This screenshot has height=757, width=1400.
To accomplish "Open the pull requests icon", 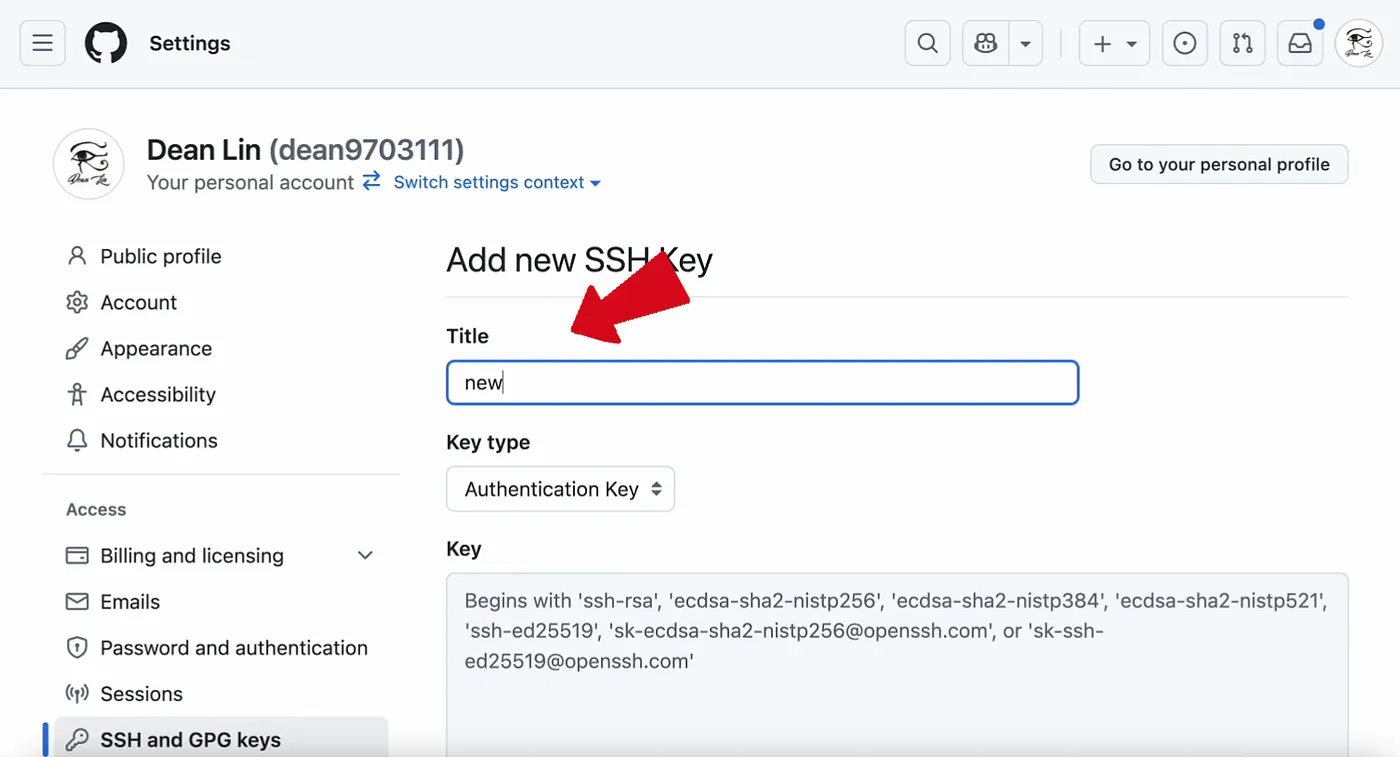I will click(x=1242, y=44).
